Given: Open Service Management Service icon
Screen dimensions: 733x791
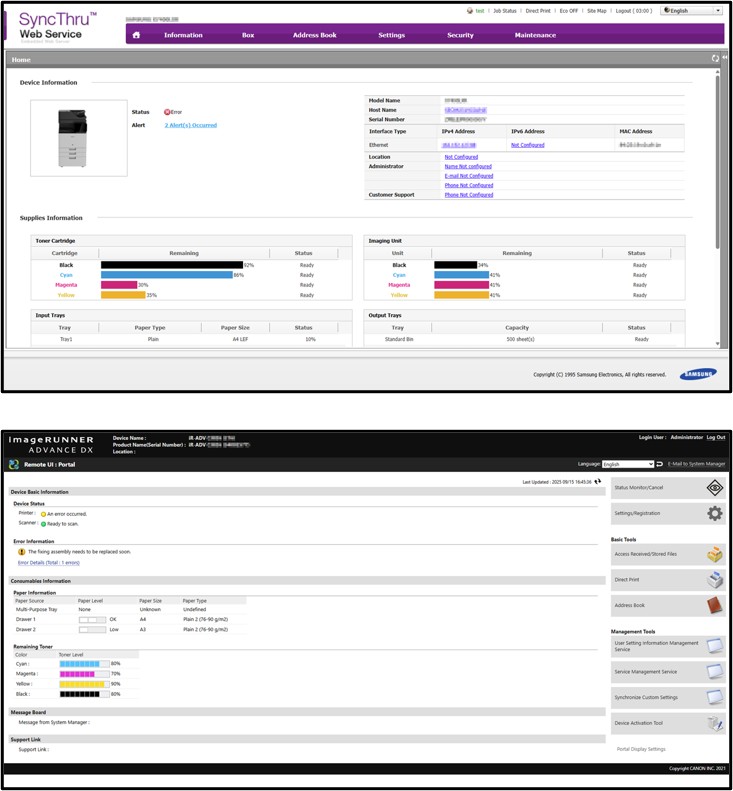Looking at the screenshot, I should [715, 672].
